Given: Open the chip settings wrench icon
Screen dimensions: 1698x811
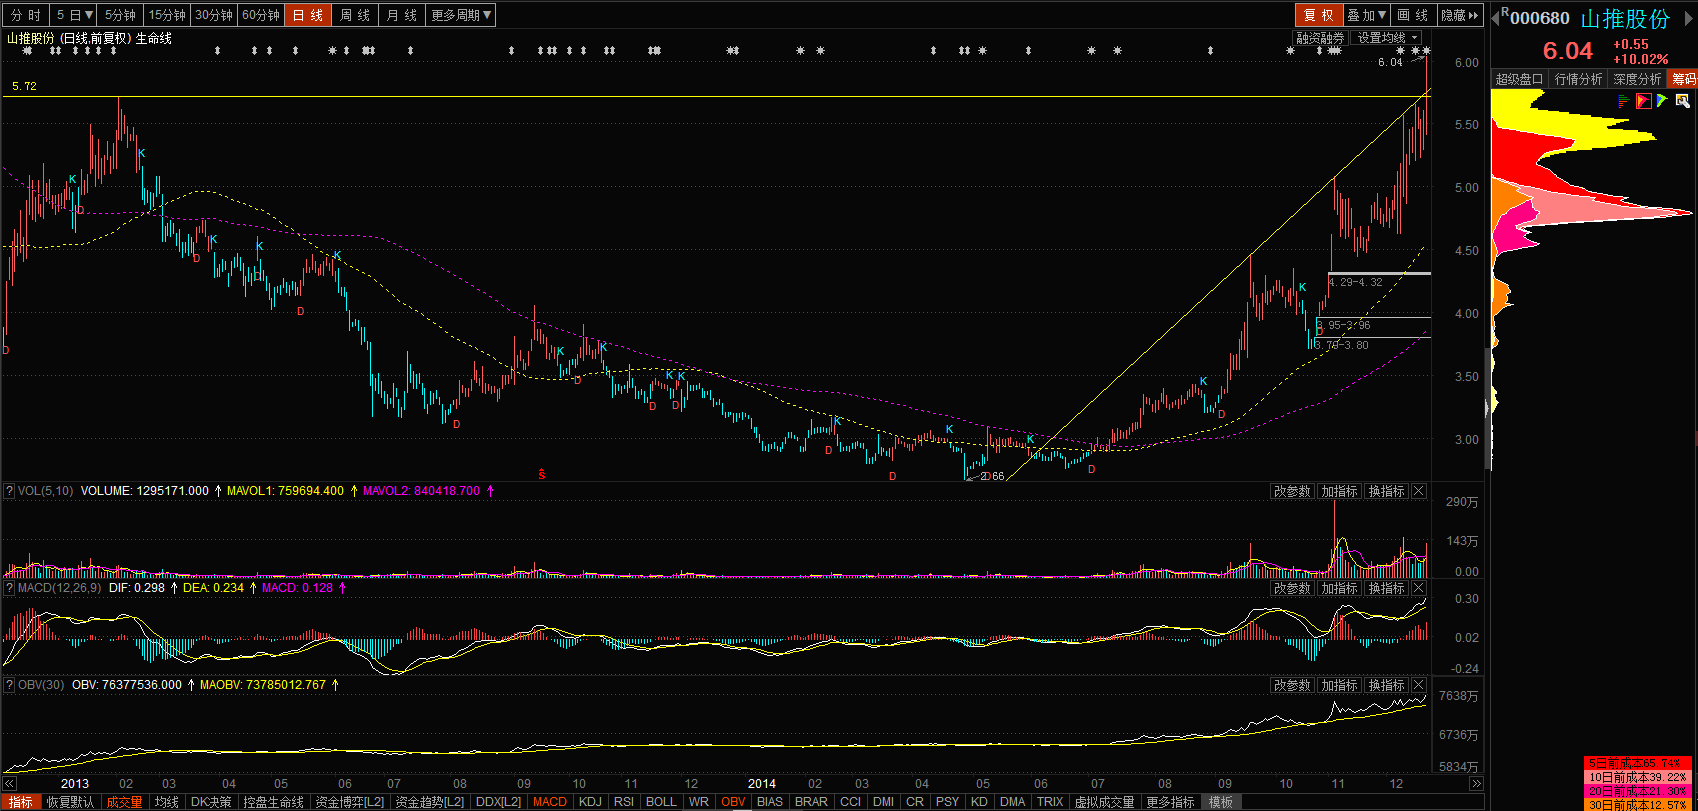Looking at the screenshot, I should pos(1682,101).
